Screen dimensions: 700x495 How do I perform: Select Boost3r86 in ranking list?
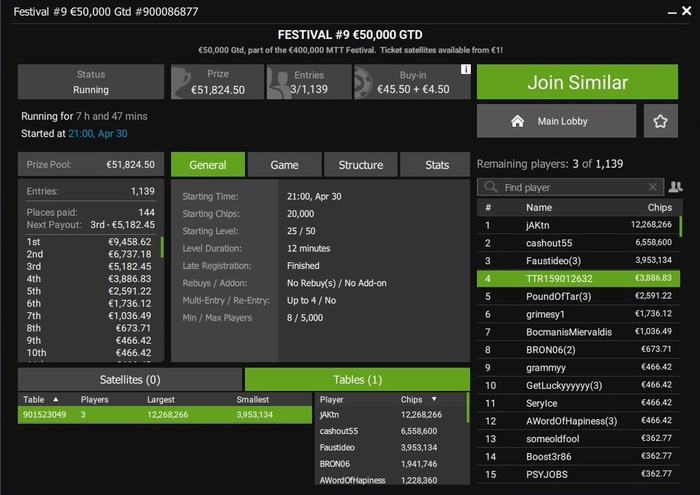[x=578, y=457]
